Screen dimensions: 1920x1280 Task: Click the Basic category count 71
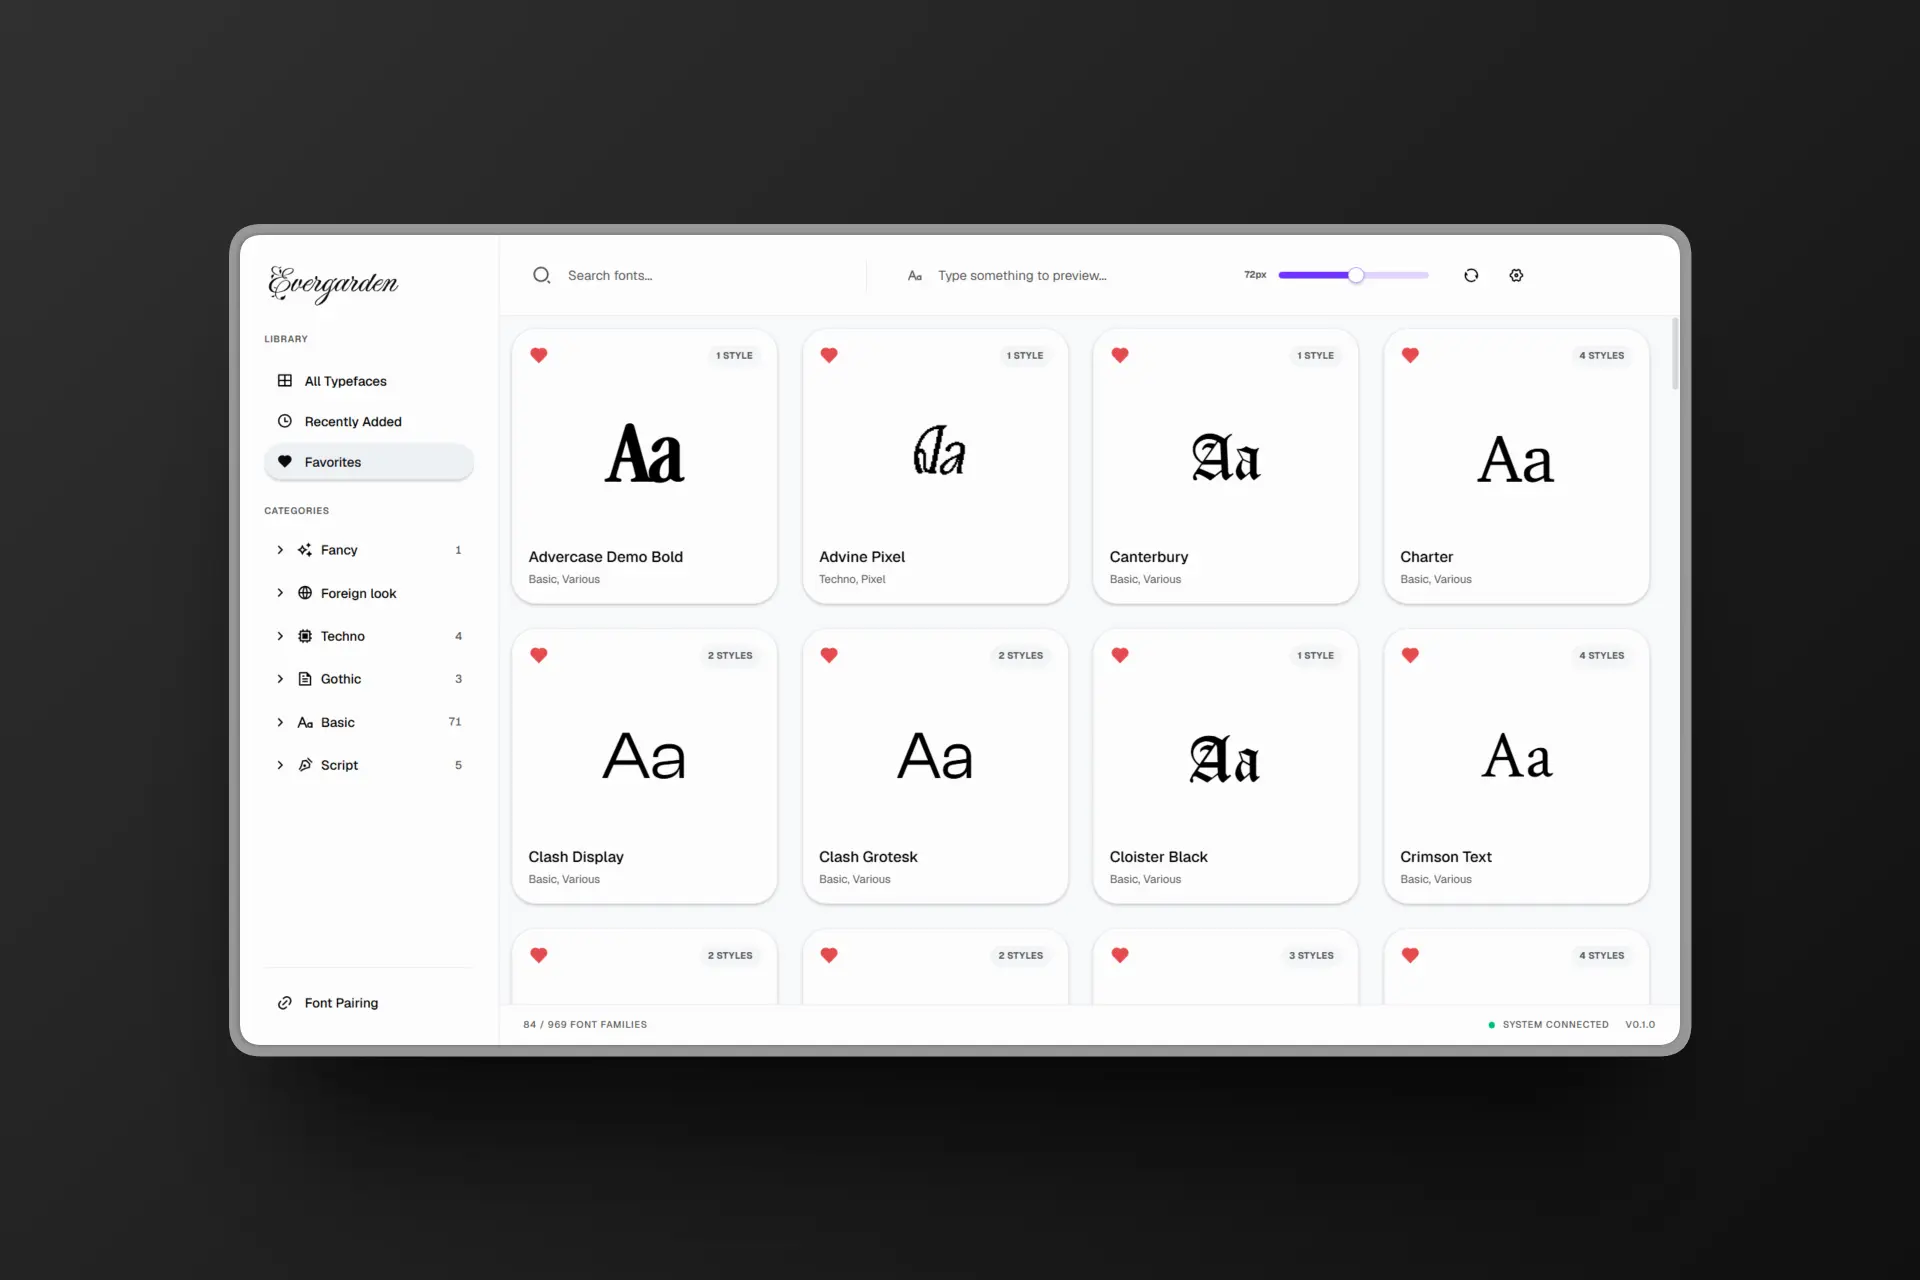(455, 722)
